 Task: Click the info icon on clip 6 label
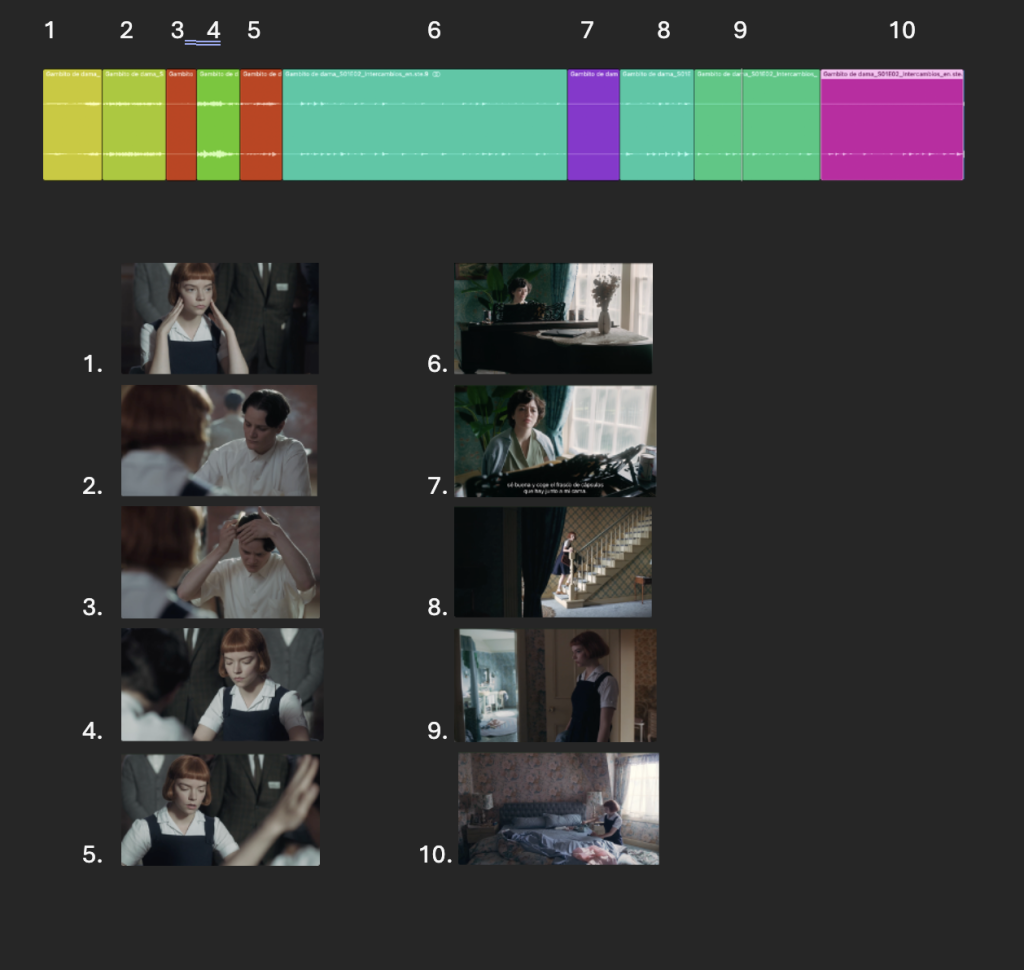click(436, 74)
